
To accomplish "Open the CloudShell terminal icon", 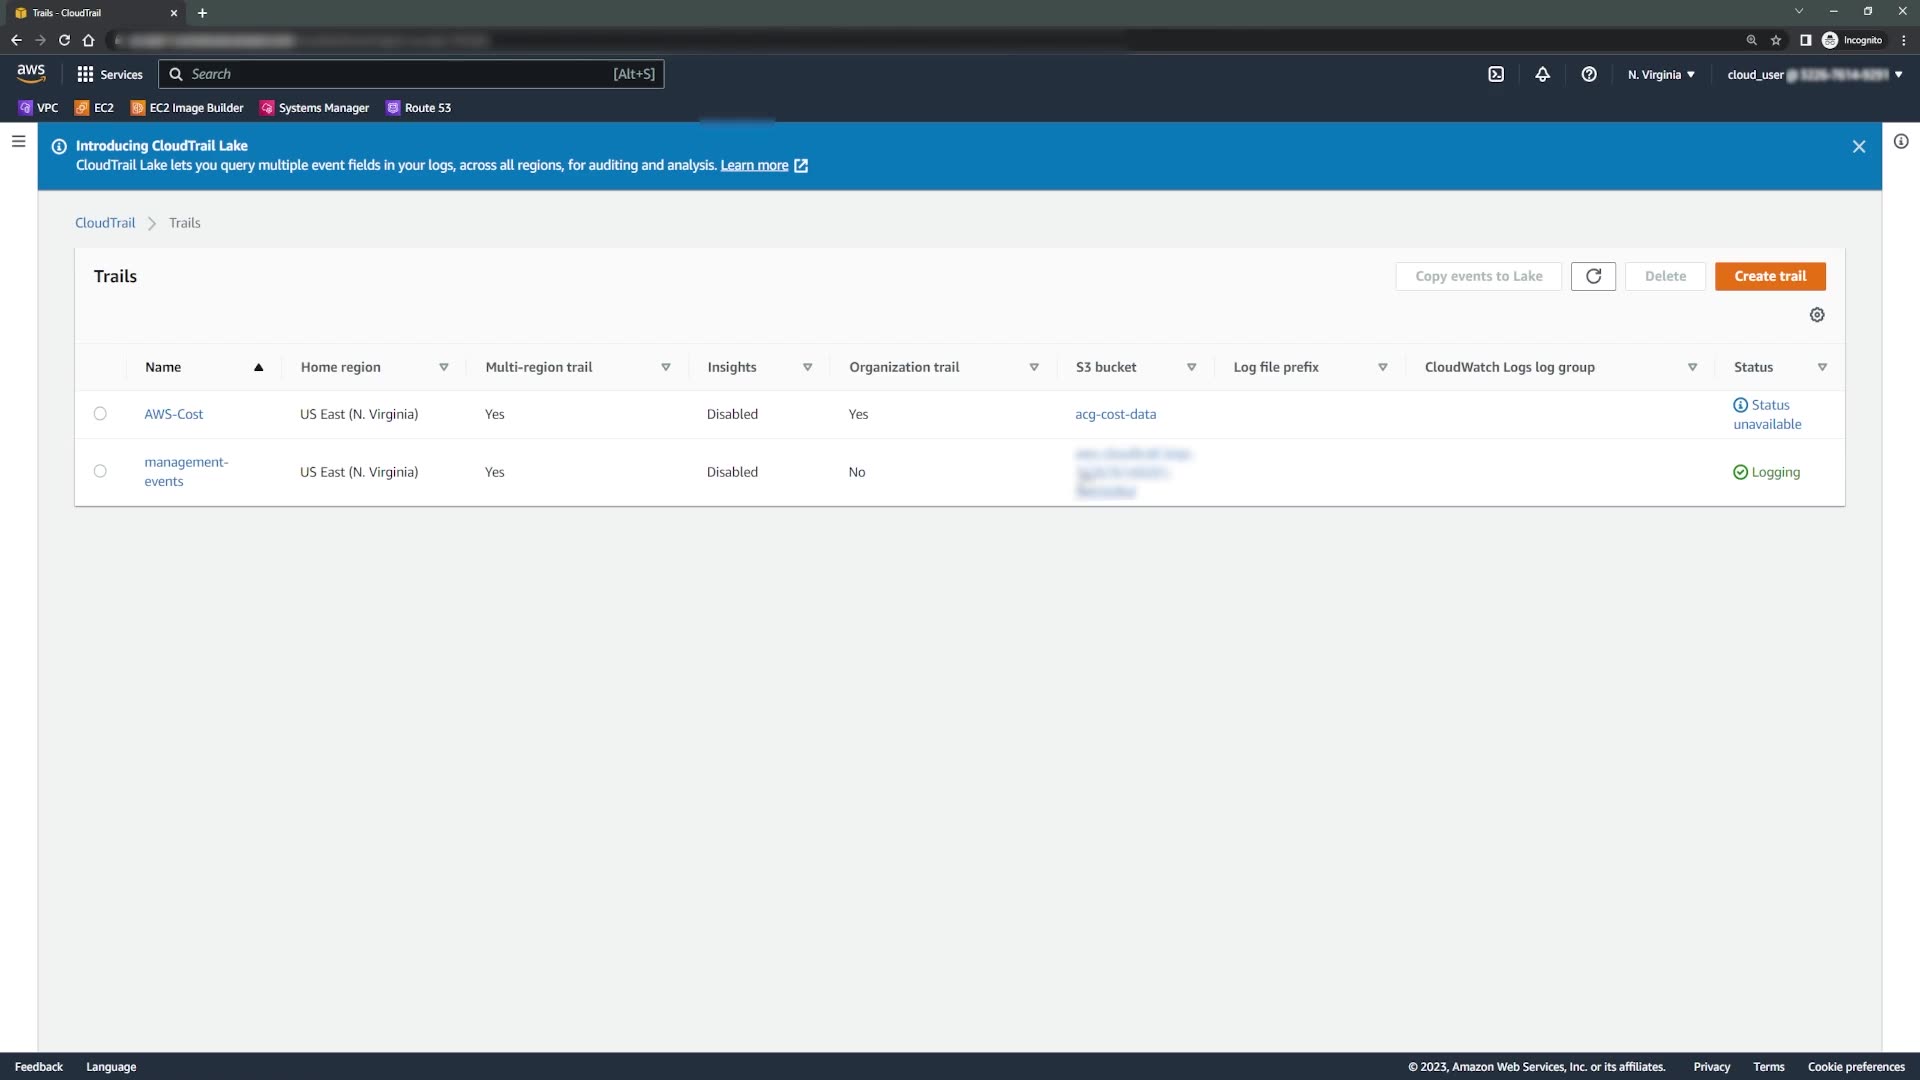I will point(1496,74).
